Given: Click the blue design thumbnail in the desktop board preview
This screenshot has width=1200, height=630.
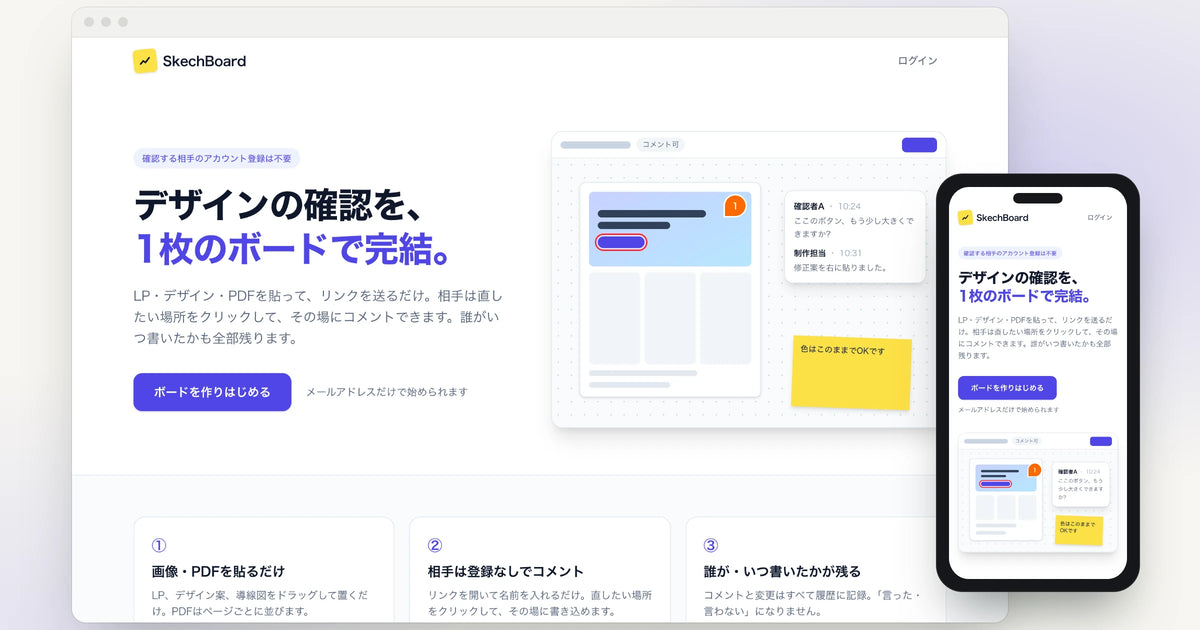Looking at the screenshot, I should 670,229.
